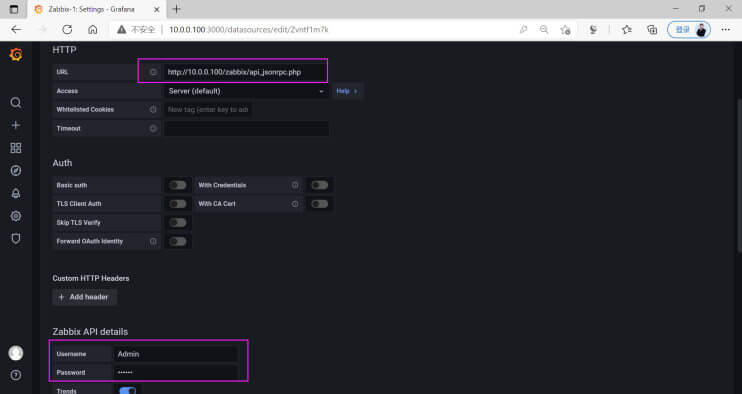Open the browser zoom magnifier icon
742x394 pixels.
pyautogui.click(x=544, y=29)
